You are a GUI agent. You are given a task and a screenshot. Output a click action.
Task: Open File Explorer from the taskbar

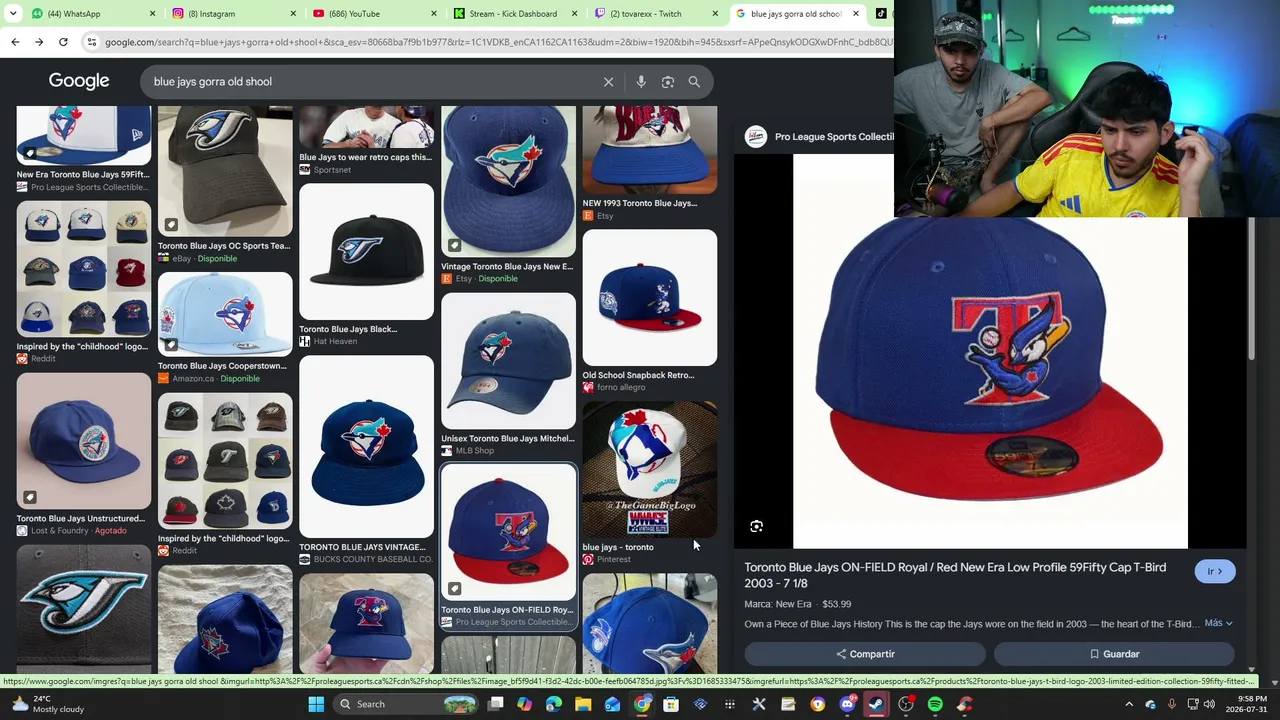click(x=583, y=704)
